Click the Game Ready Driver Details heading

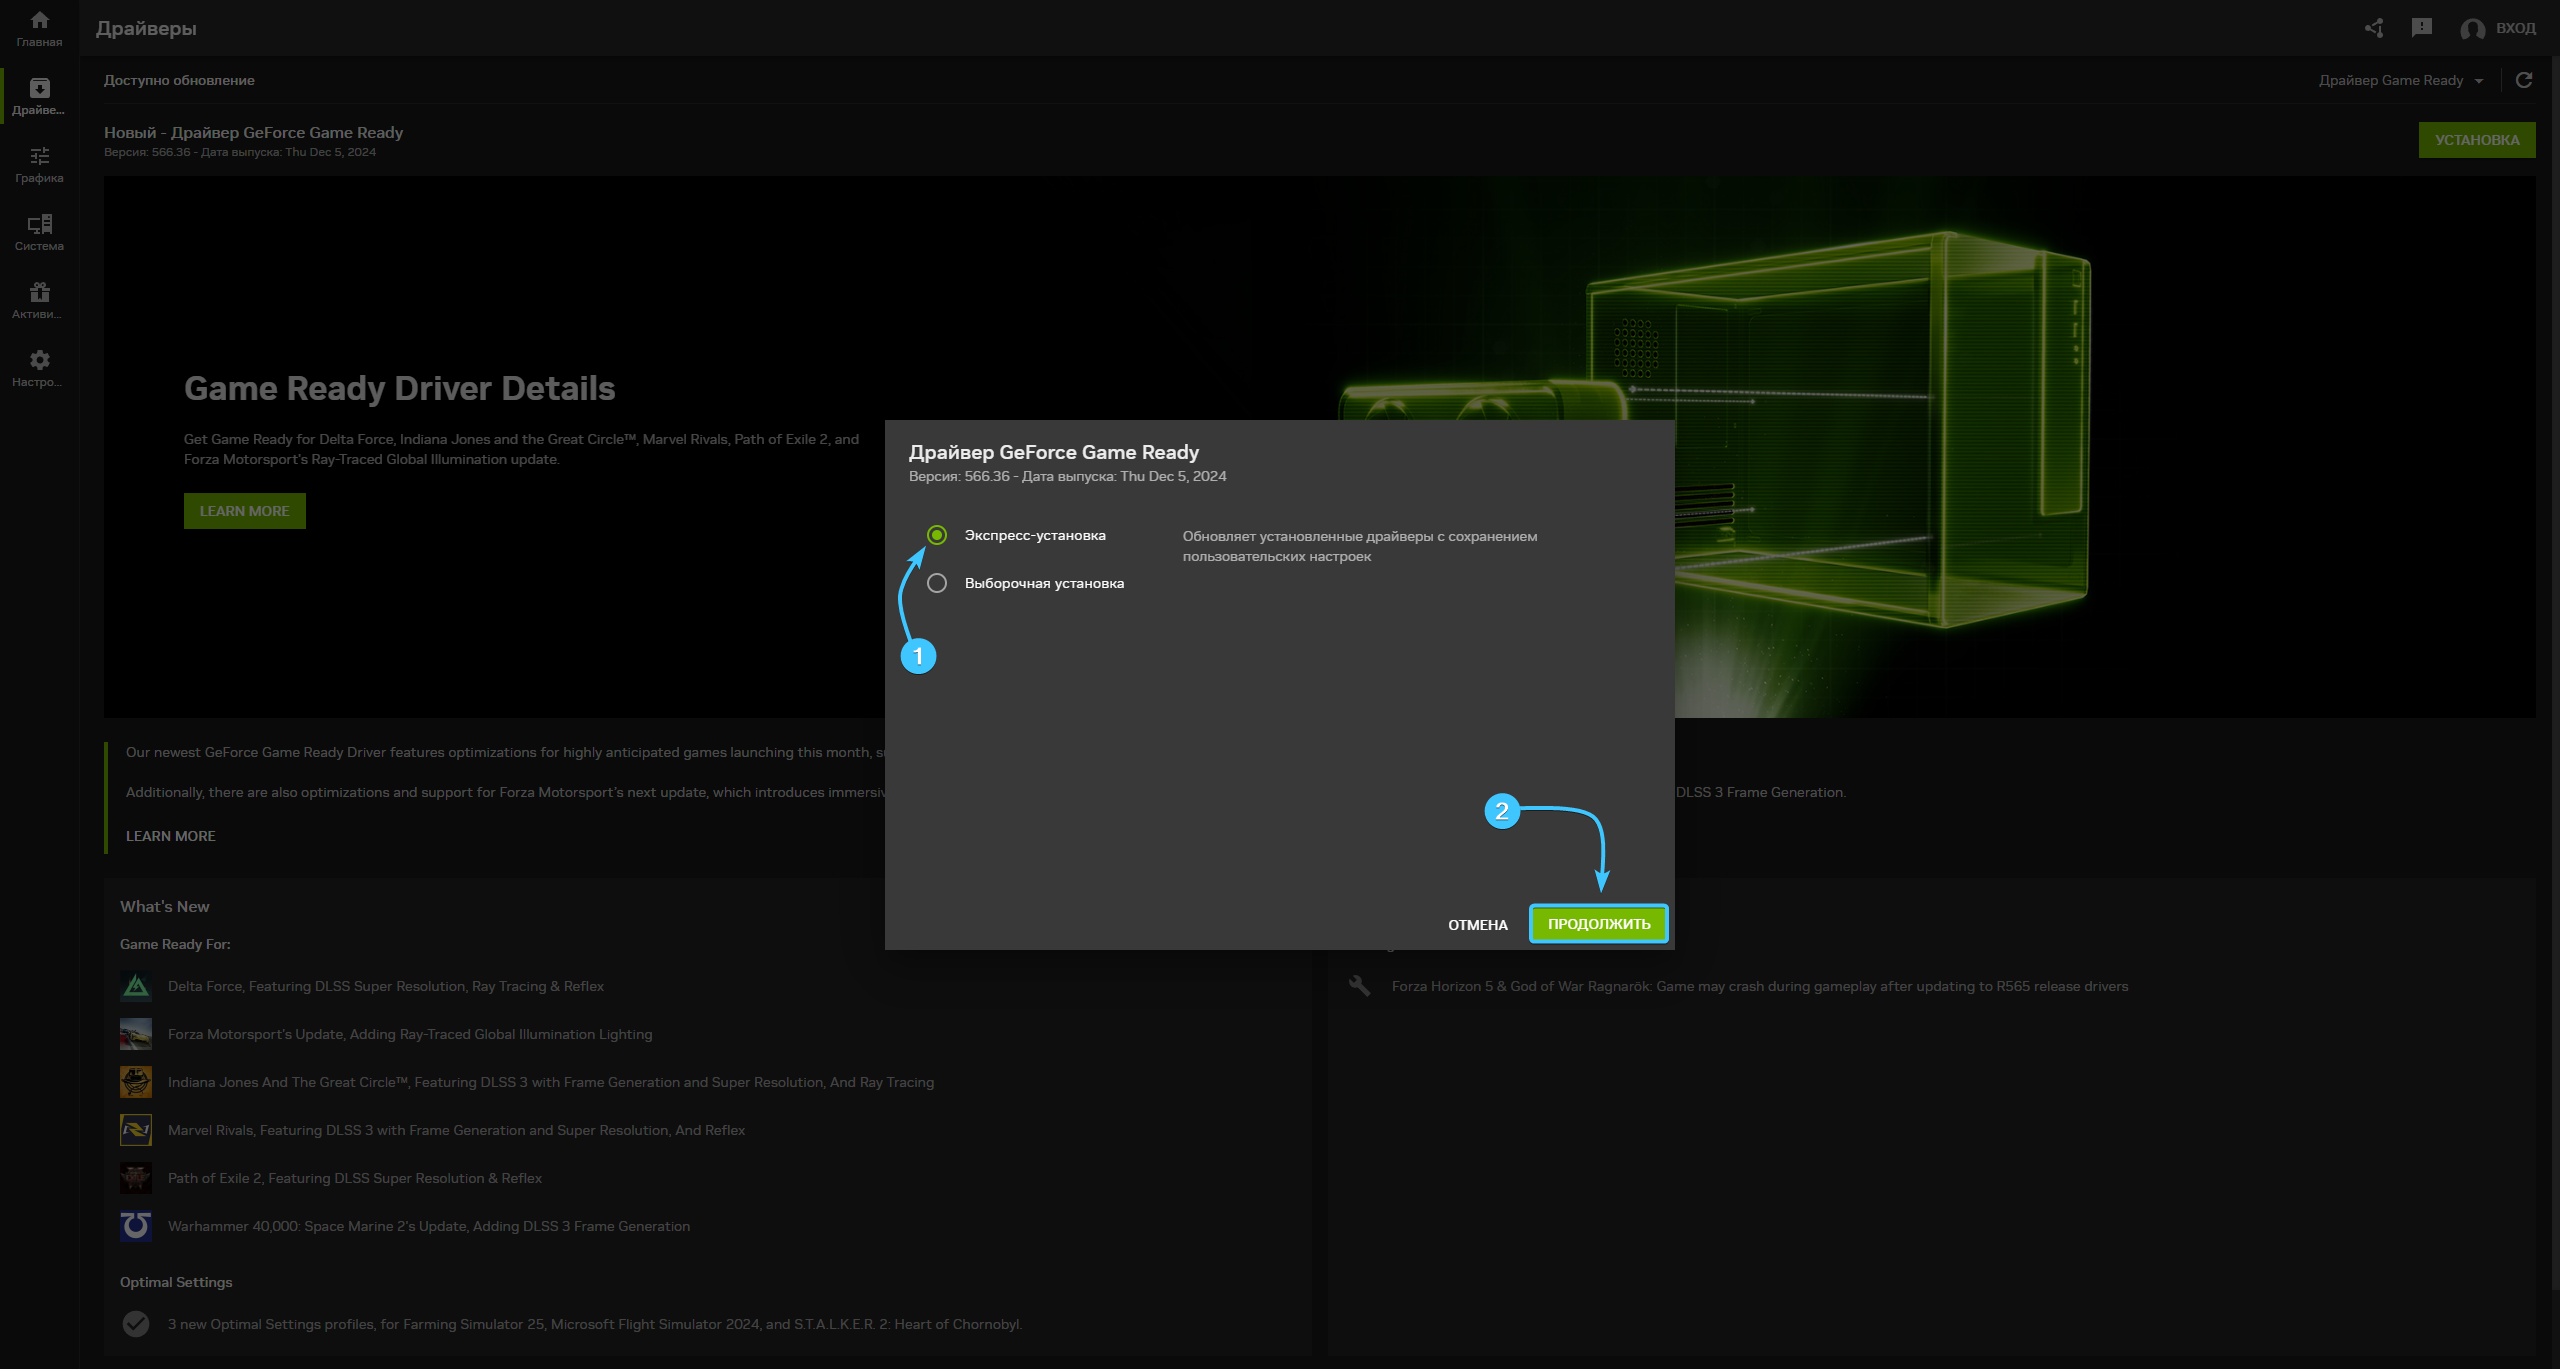(x=400, y=388)
